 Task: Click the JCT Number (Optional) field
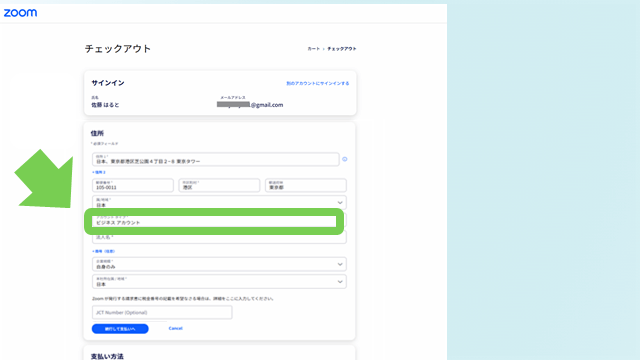pos(162,313)
